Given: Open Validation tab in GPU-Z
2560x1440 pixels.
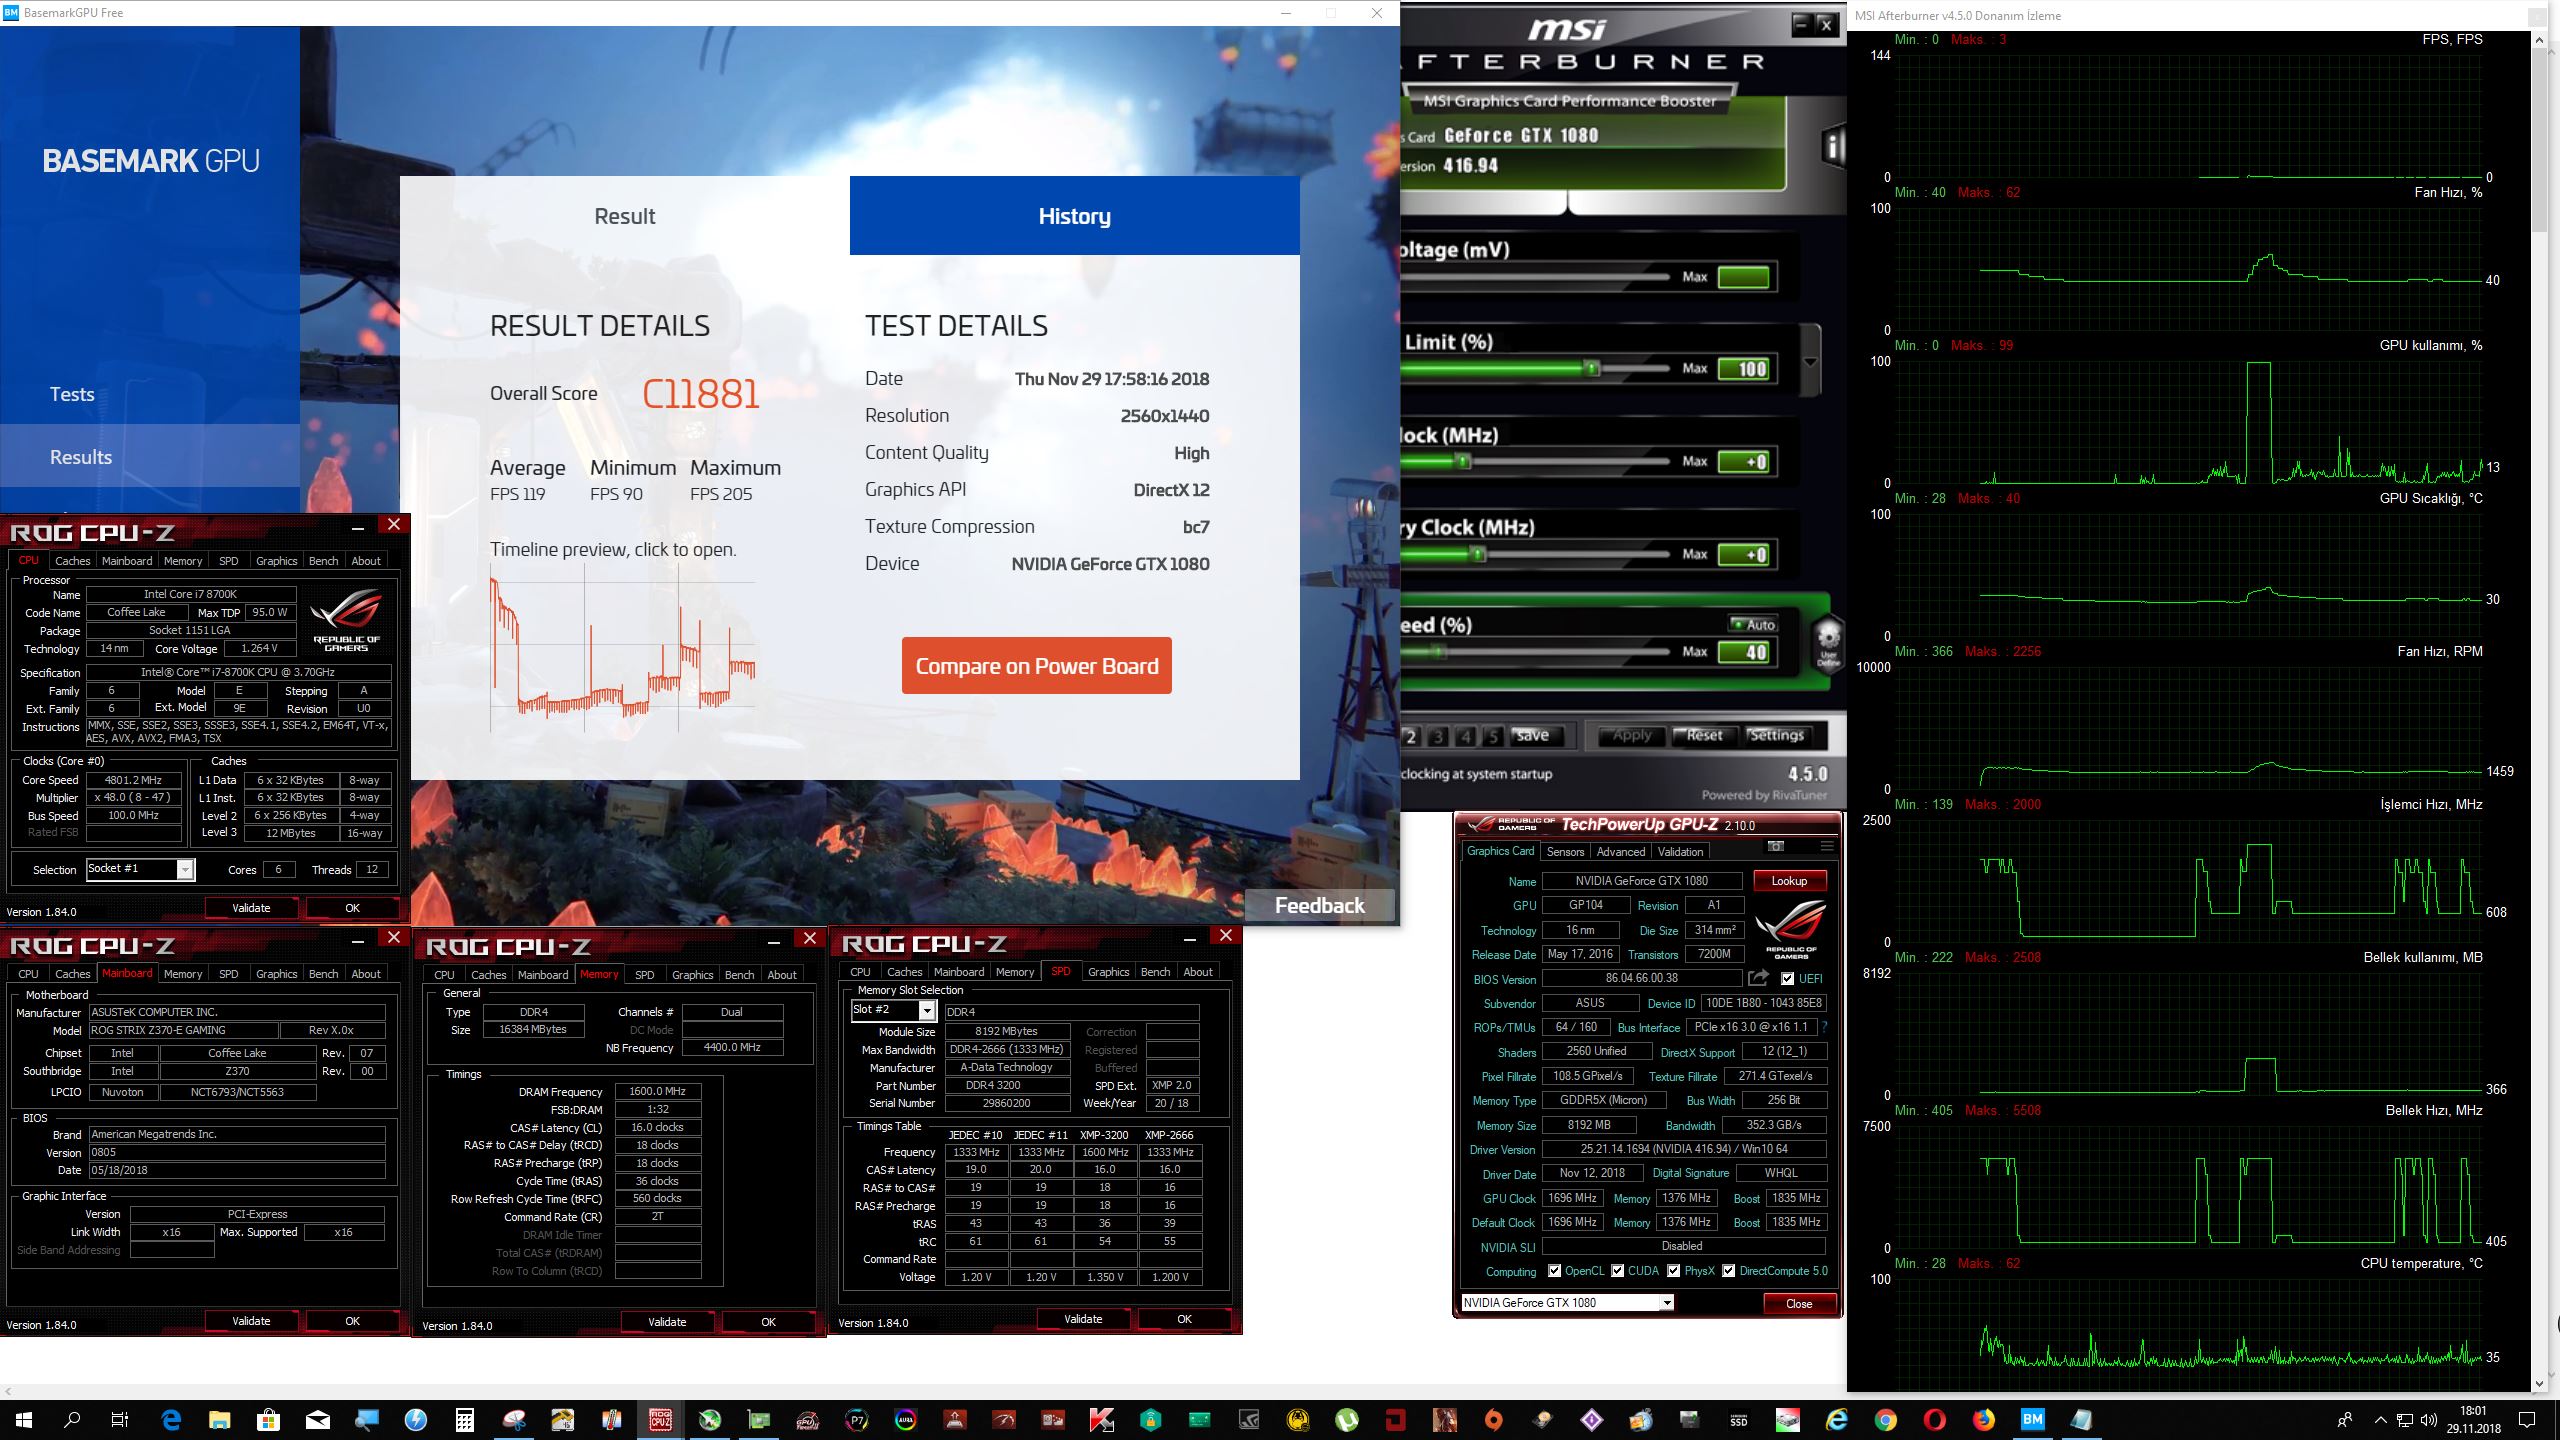Looking at the screenshot, I should [1680, 851].
